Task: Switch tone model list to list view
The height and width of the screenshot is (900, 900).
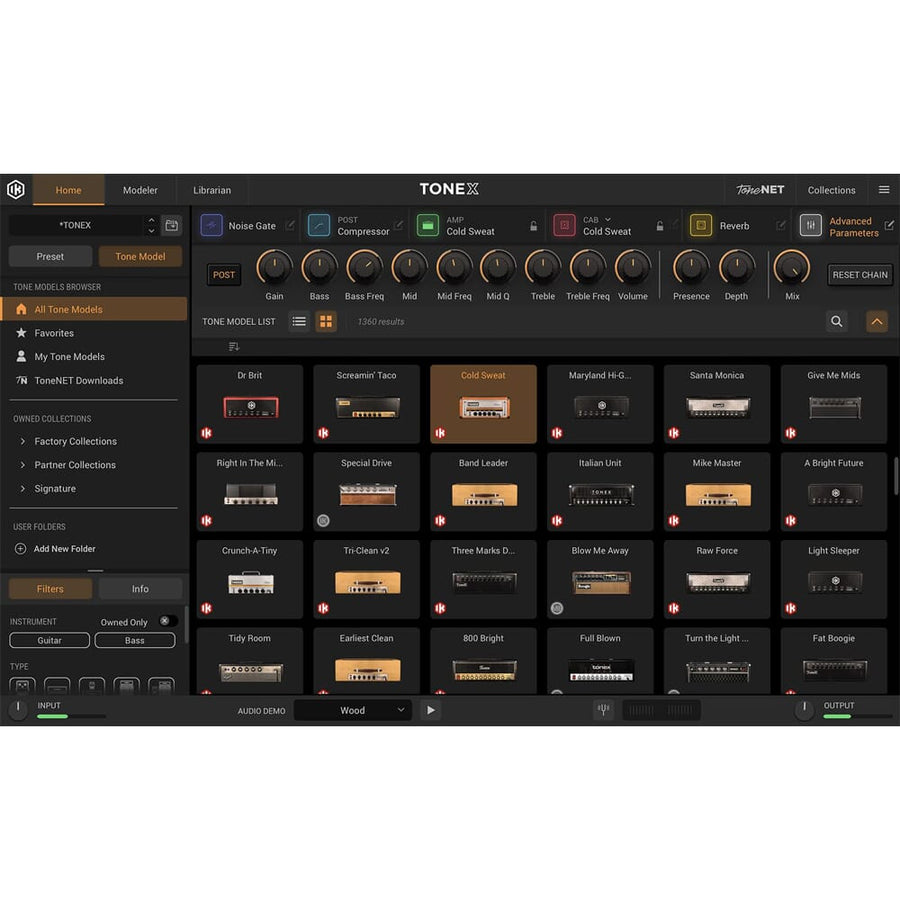Action: (299, 321)
